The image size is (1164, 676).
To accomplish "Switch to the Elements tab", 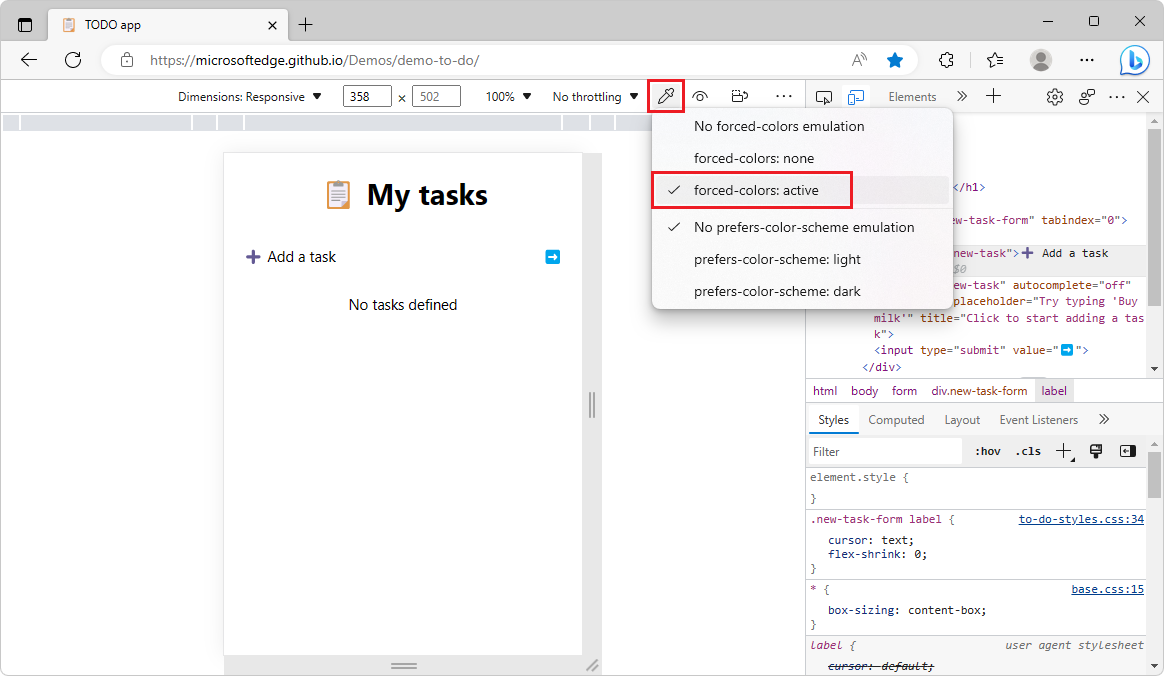I will pos(912,96).
